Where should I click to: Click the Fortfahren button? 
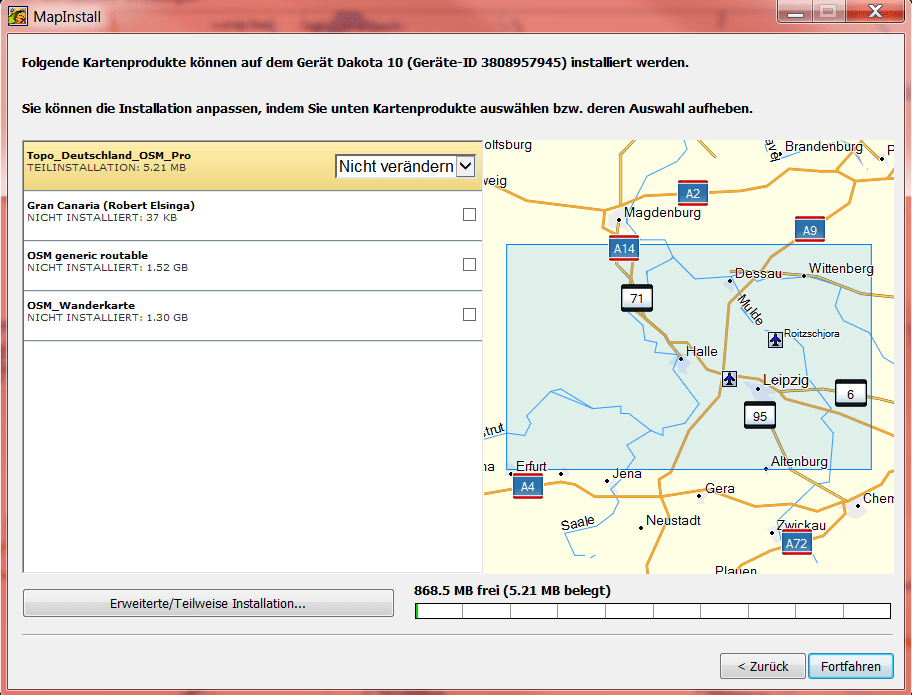(851, 666)
